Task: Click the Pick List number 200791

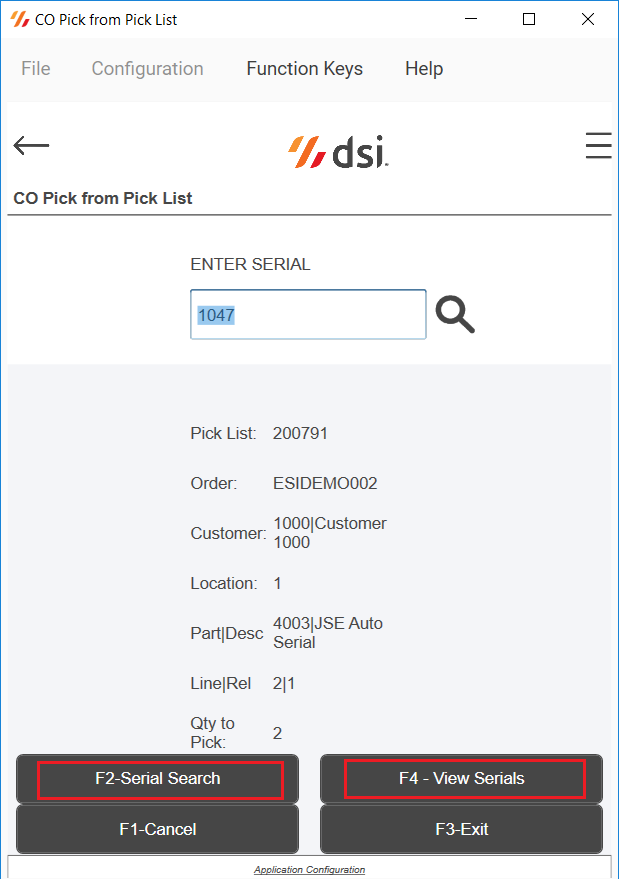Action: (300, 433)
